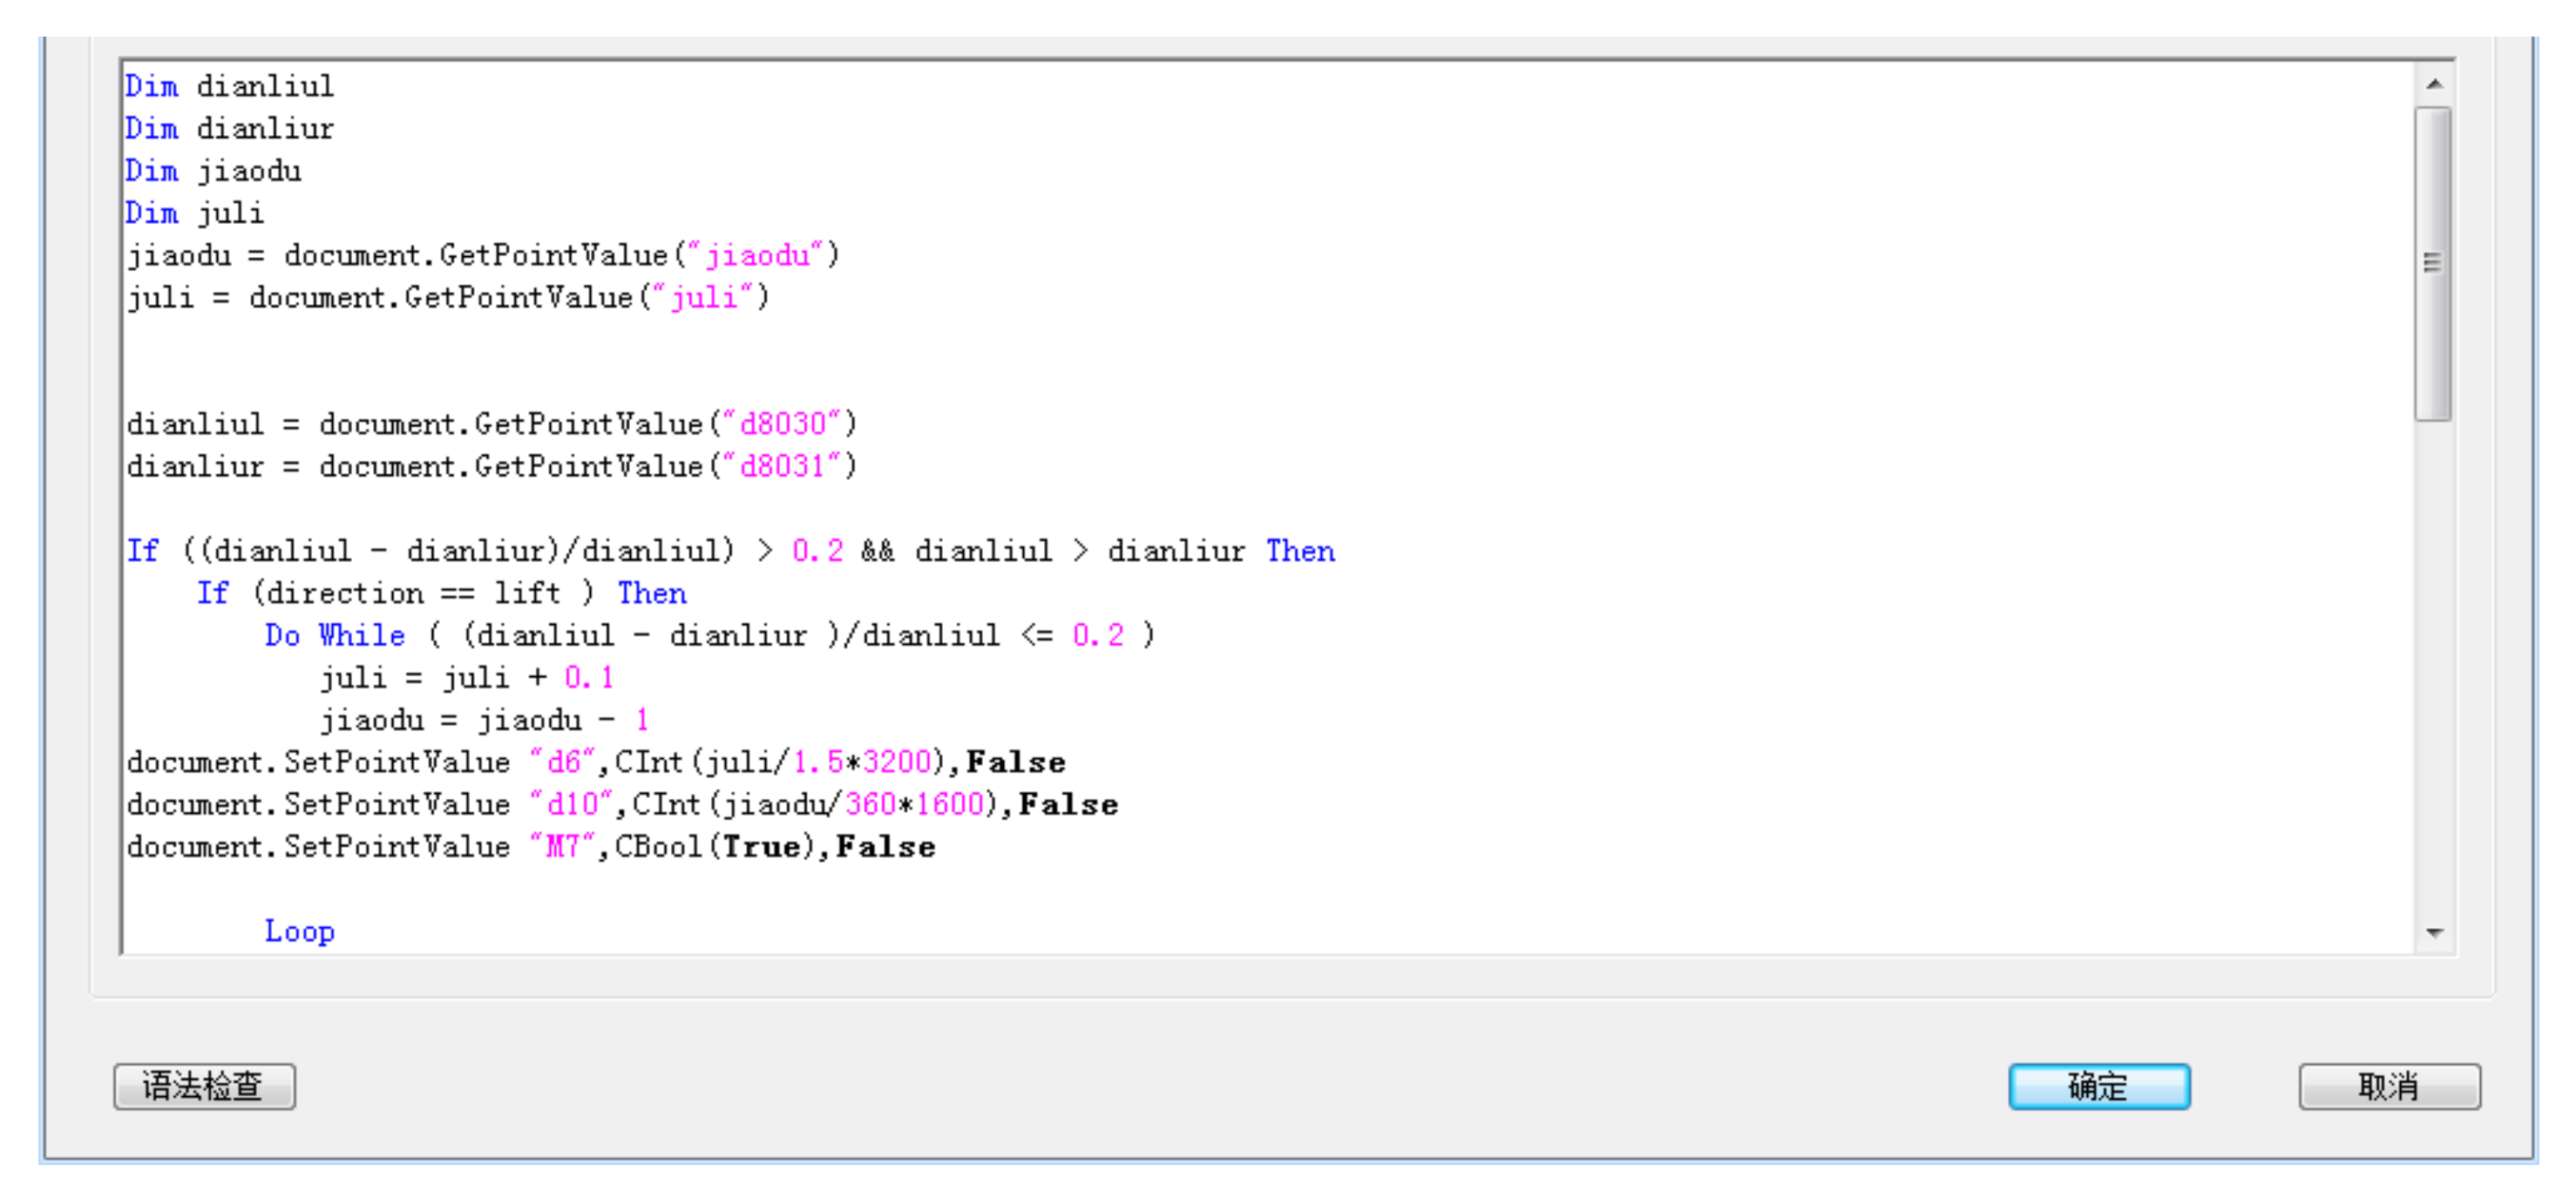Click the SetPointValue "M7" line

coord(531,847)
